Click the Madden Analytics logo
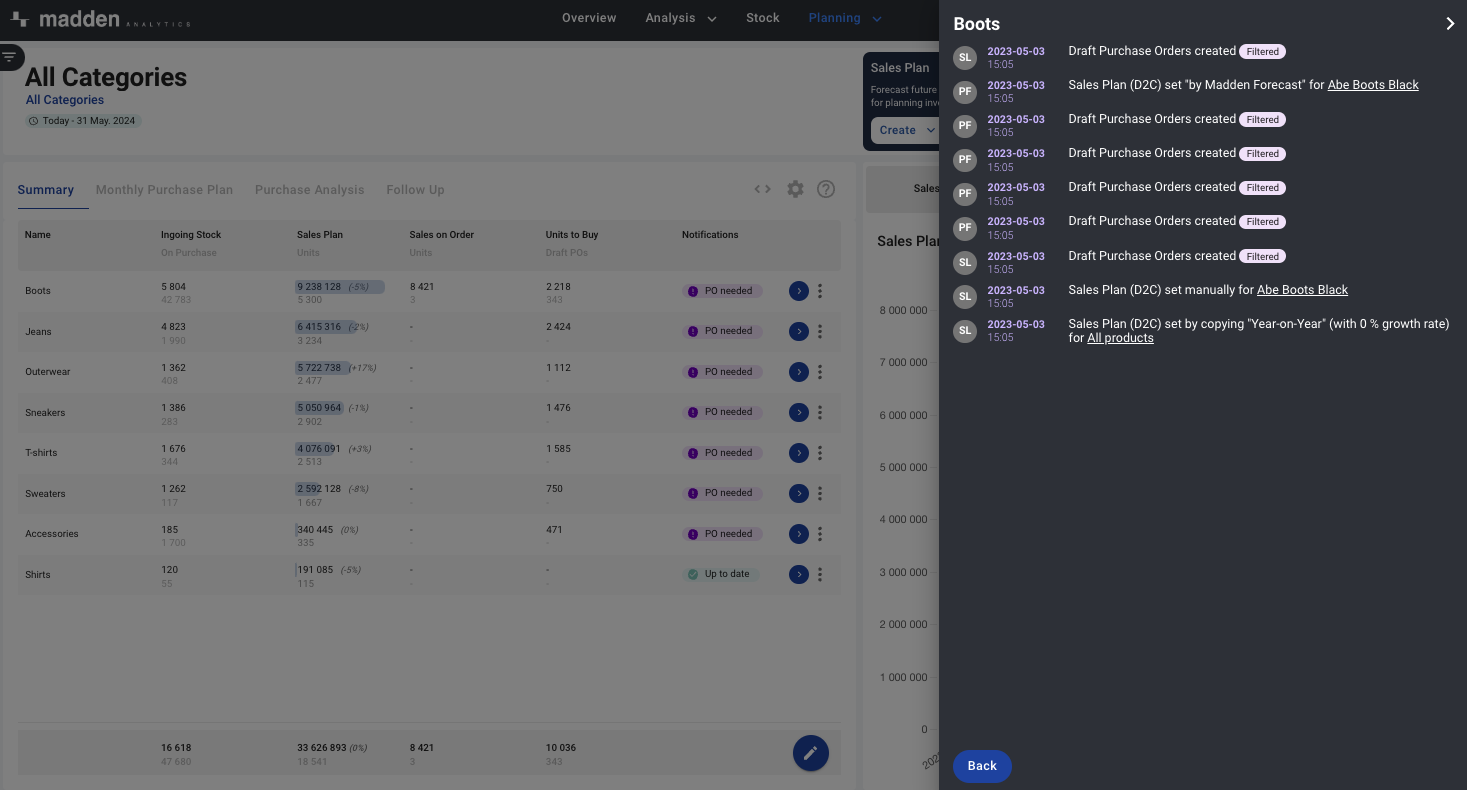Image resolution: width=1467 pixels, height=790 pixels. pyautogui.click(x=101, y=20)
